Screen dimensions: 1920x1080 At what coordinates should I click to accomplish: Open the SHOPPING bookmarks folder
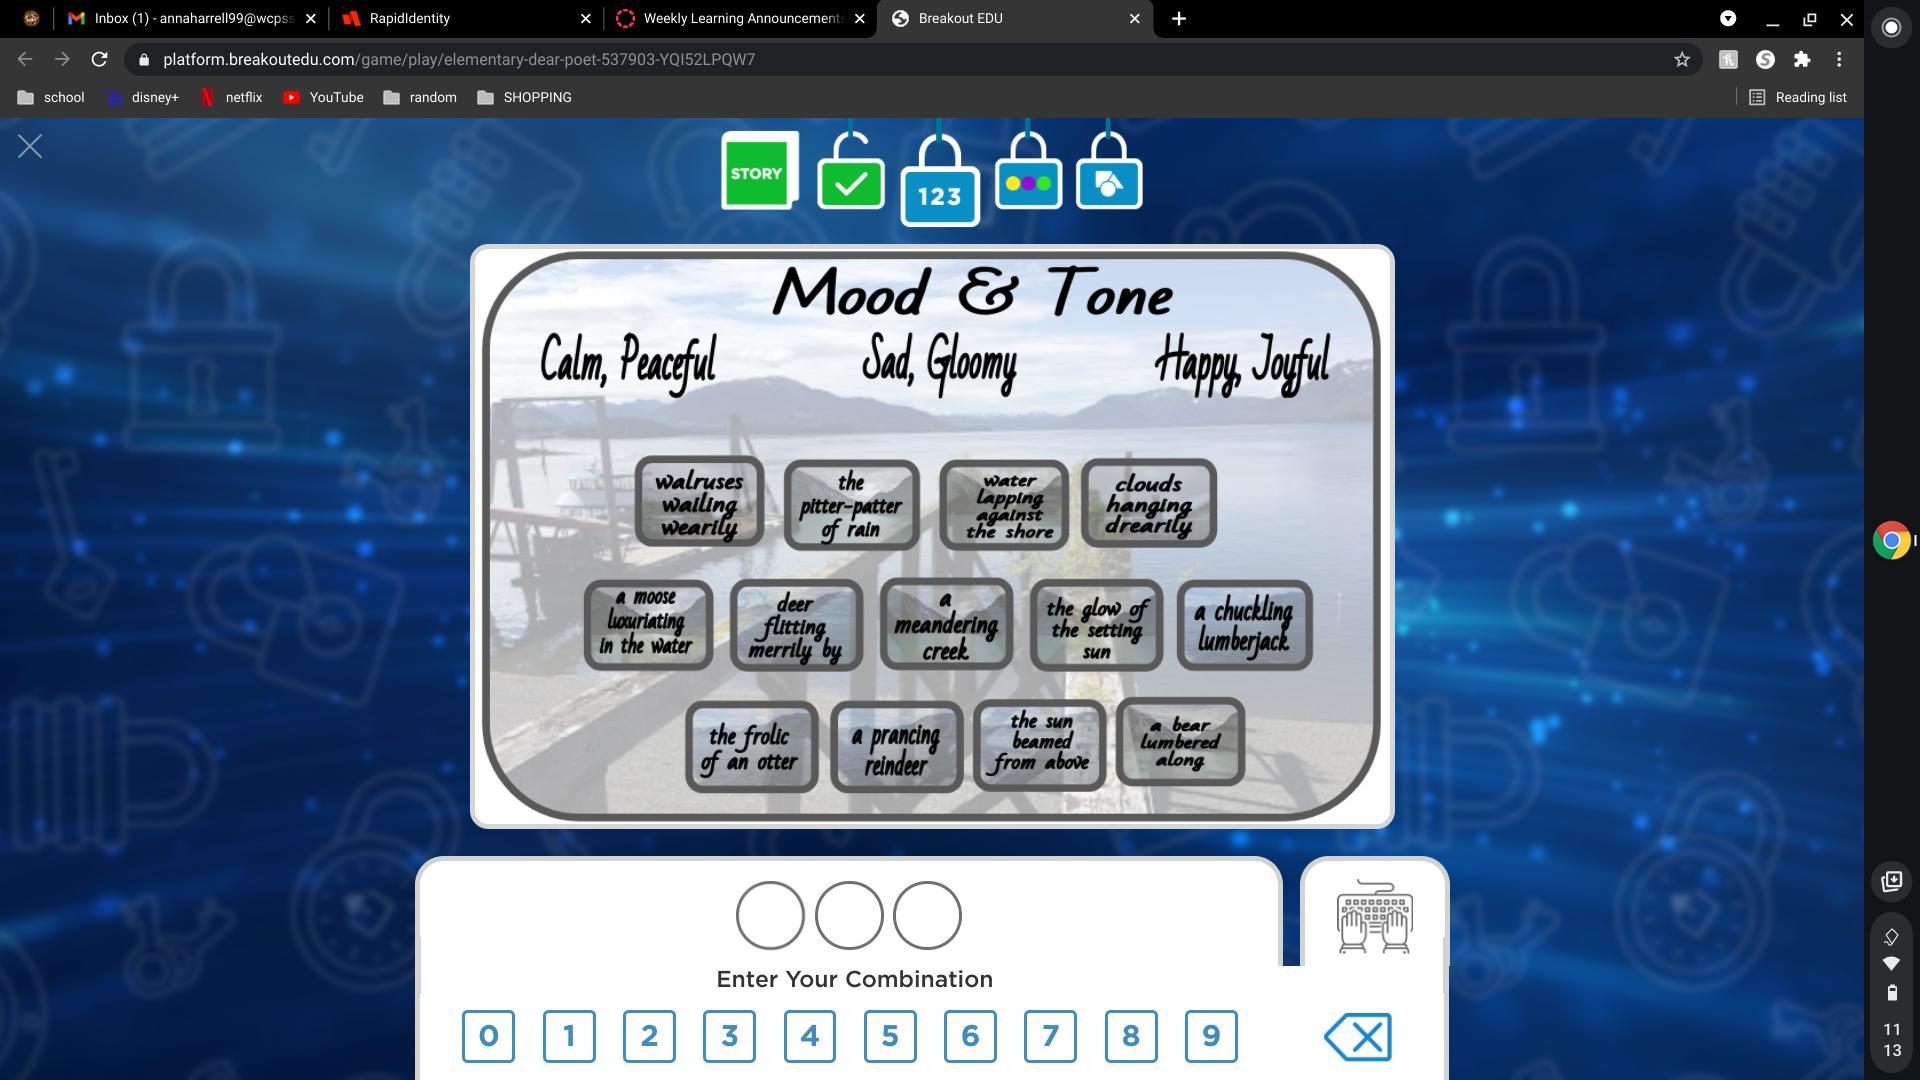[525, 97]
